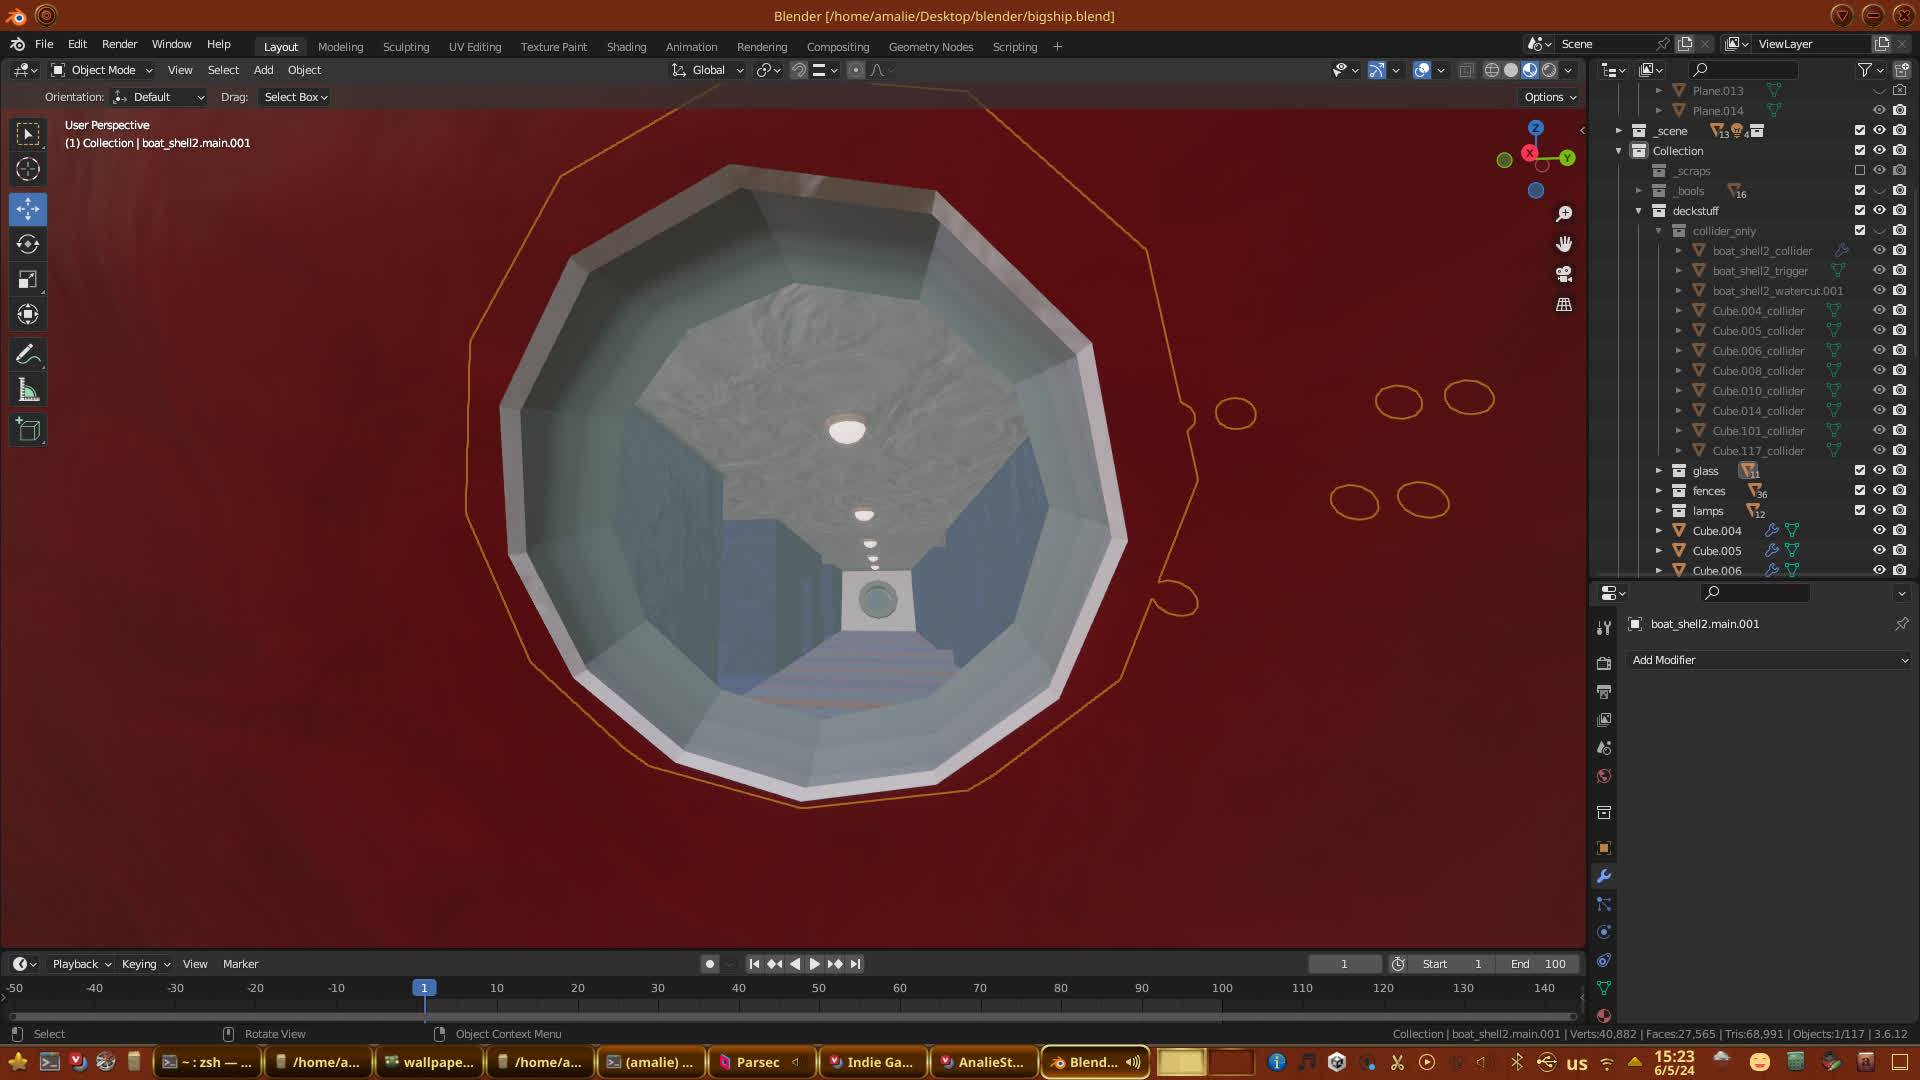The height and width of the screenshot is (1080, 1920).
Task: Switch to orthographic grid view icon
Action: [x=1564, y=304]
